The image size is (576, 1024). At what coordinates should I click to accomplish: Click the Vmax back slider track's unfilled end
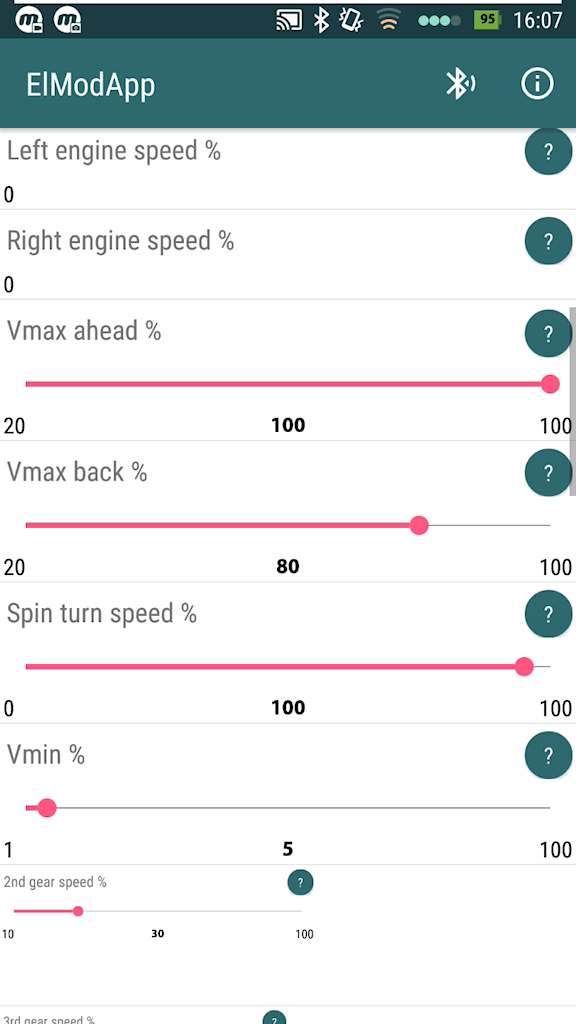click(490, 525)
